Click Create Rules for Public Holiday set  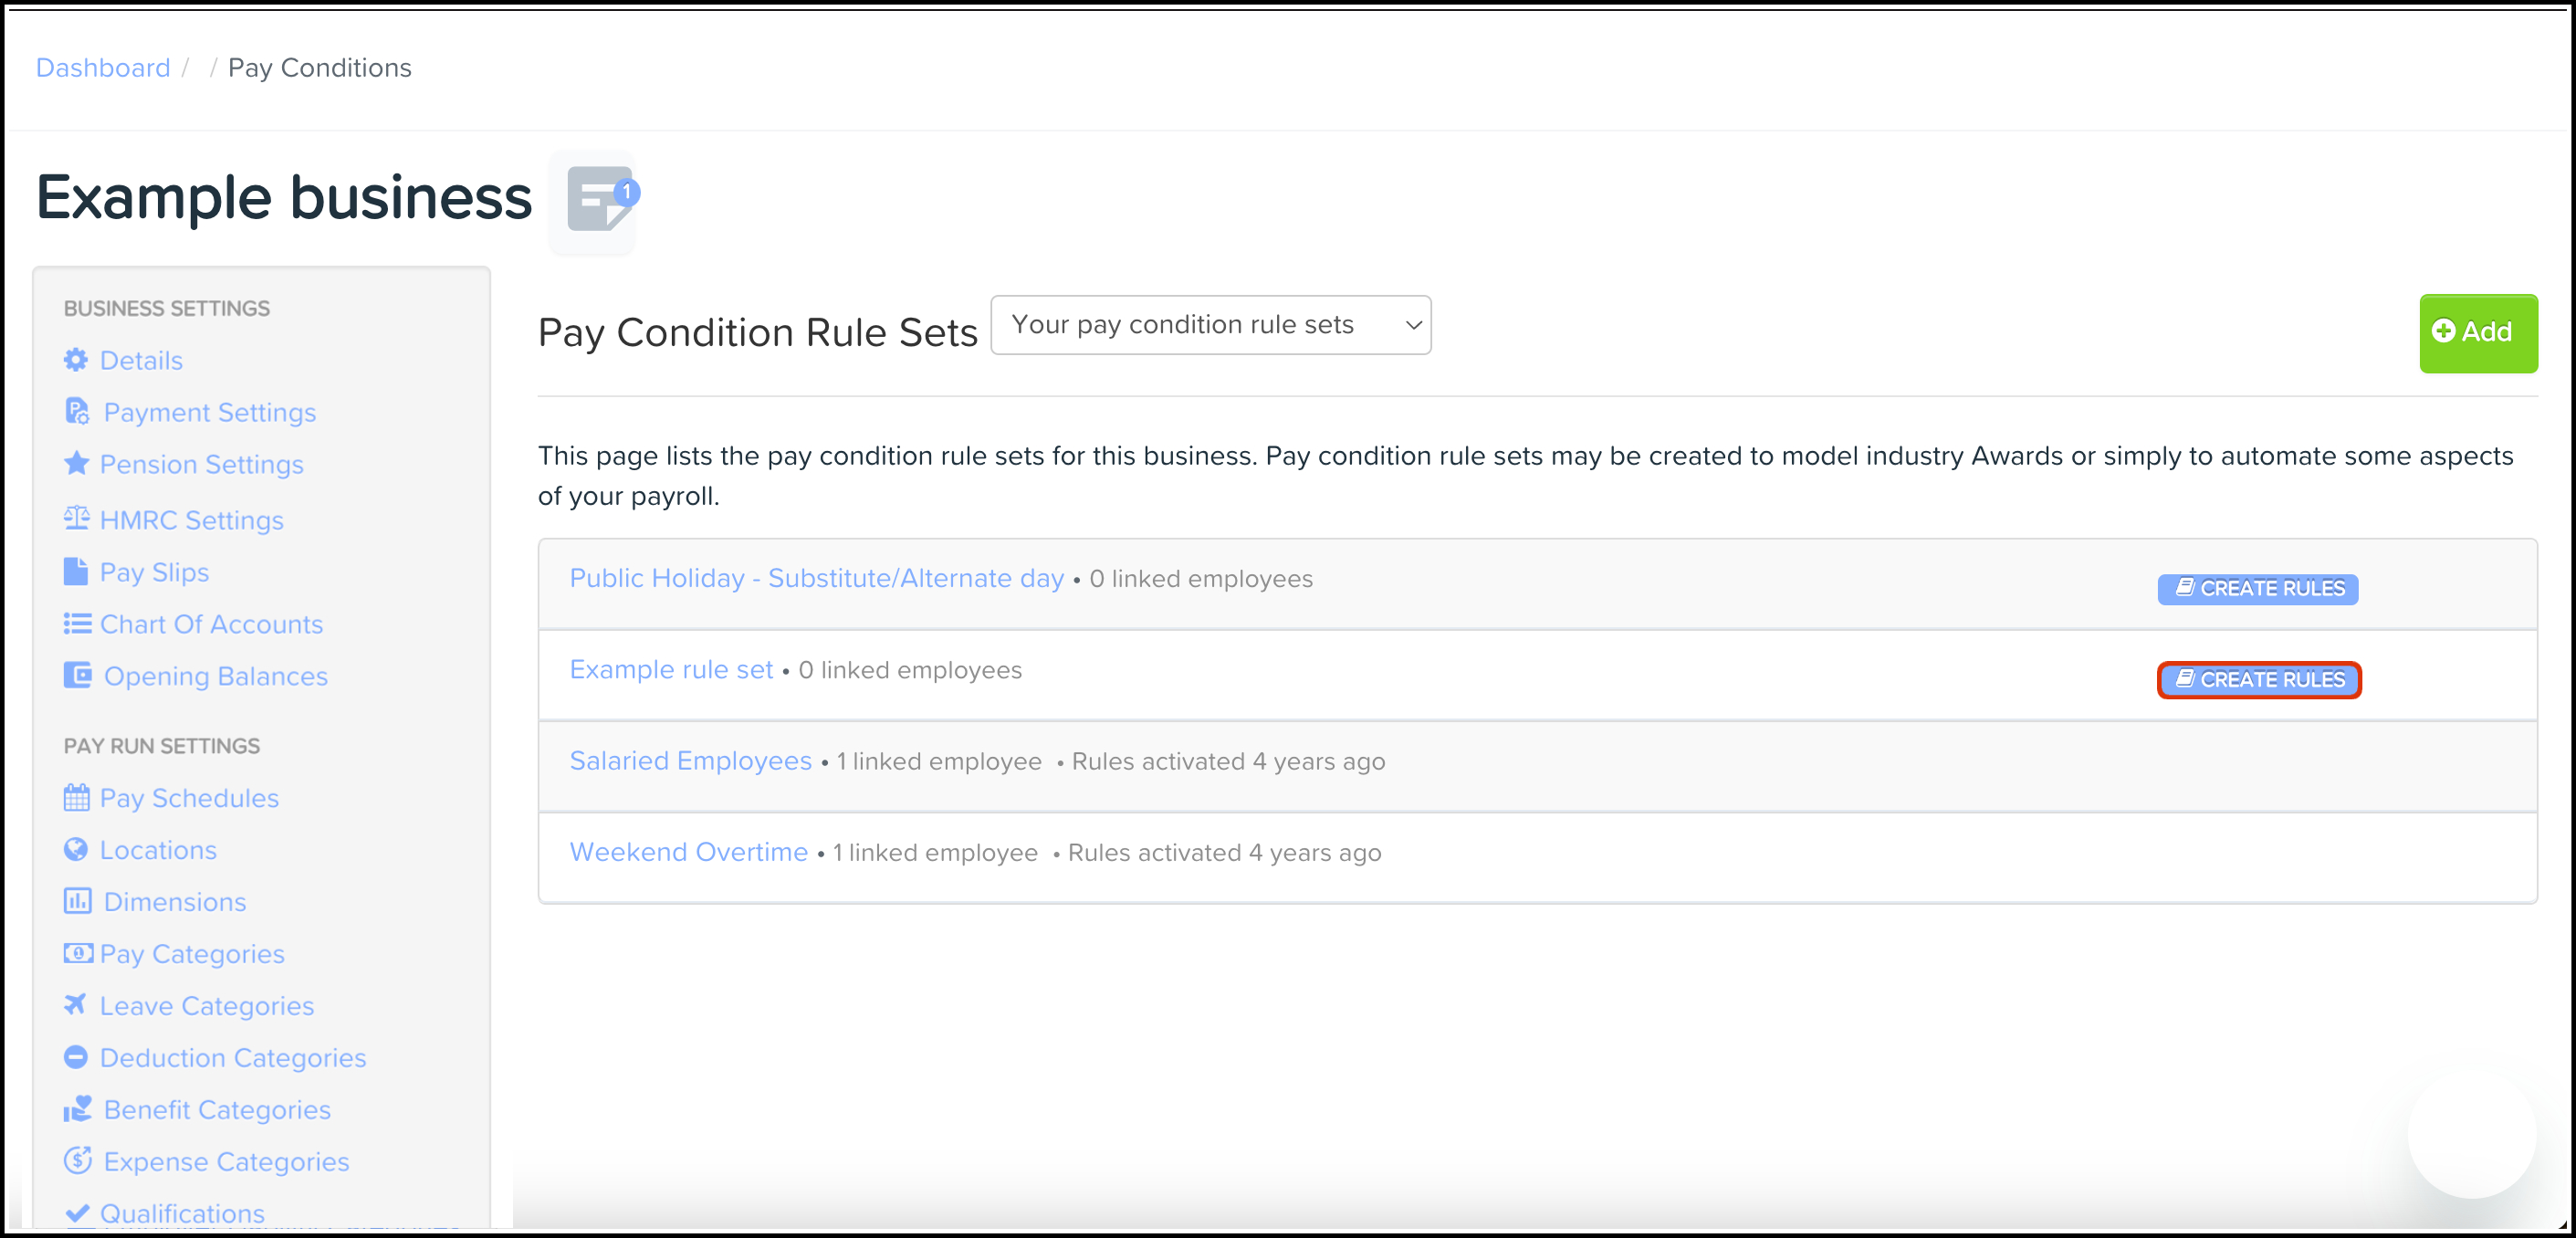(2257, 589)
